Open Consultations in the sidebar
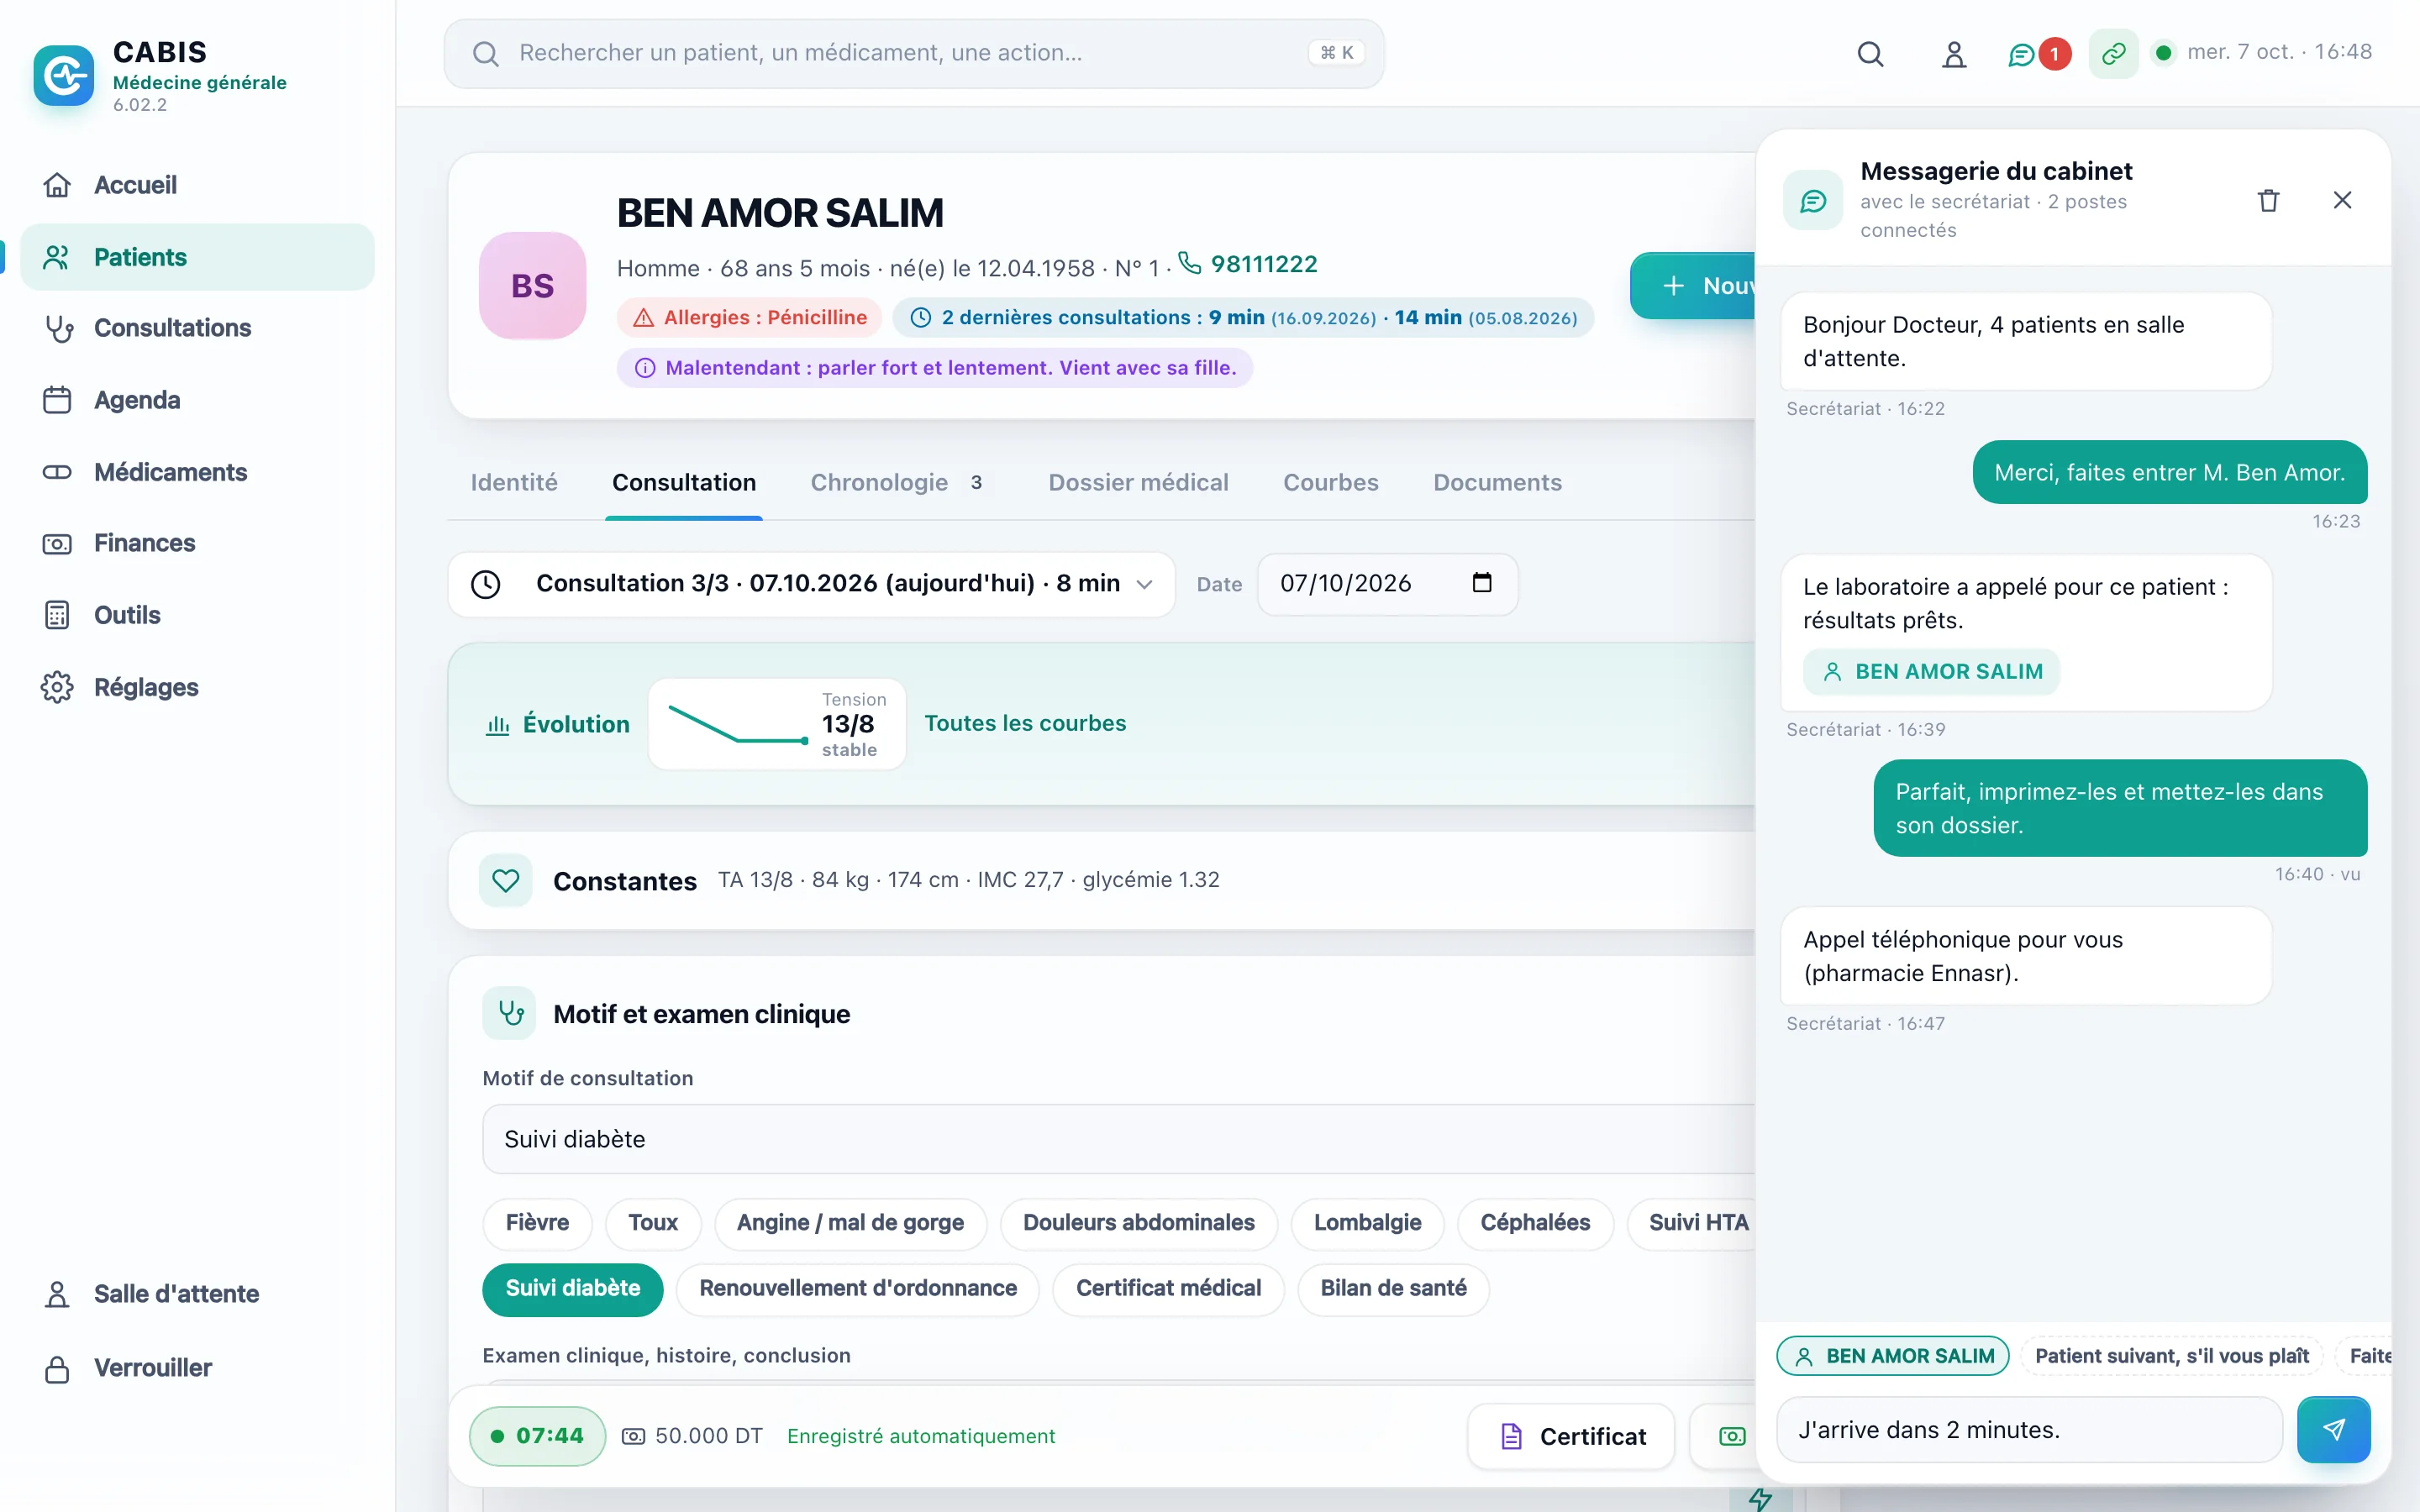This screenshot has width=2420, height=1512. pos(197,328)
